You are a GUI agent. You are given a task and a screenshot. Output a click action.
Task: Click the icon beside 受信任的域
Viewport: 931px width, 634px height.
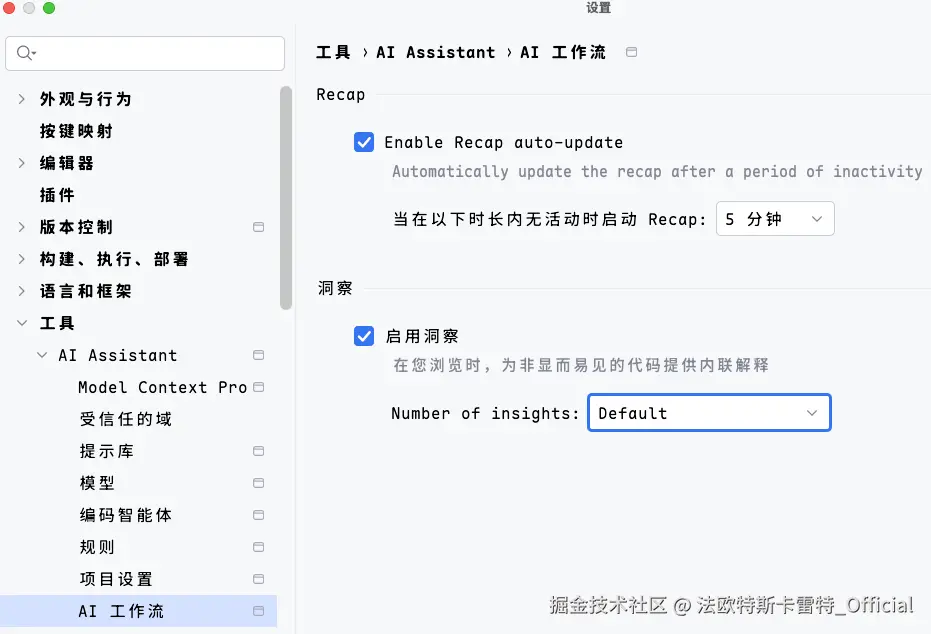(x=258, y=419)
